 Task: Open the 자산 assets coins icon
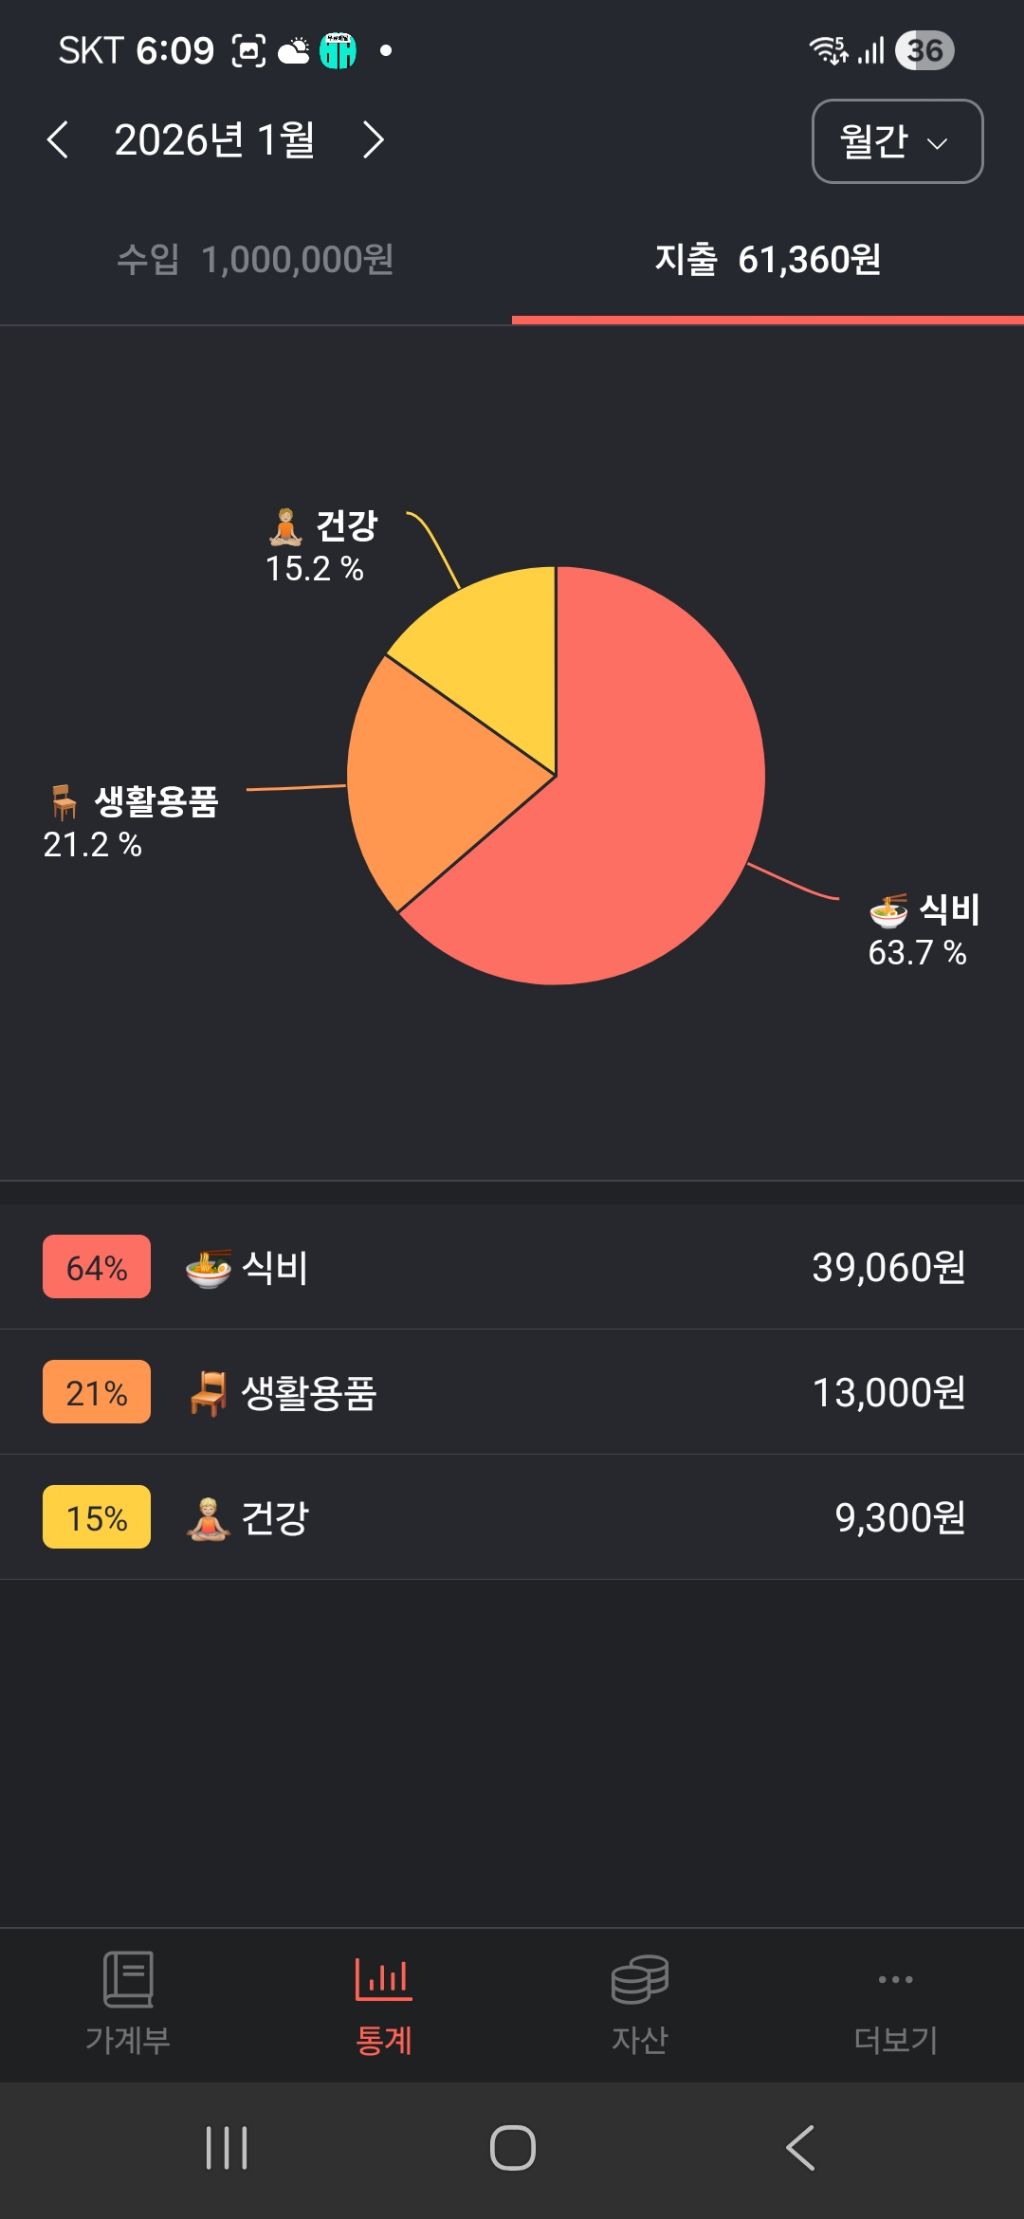point(639,1979)
